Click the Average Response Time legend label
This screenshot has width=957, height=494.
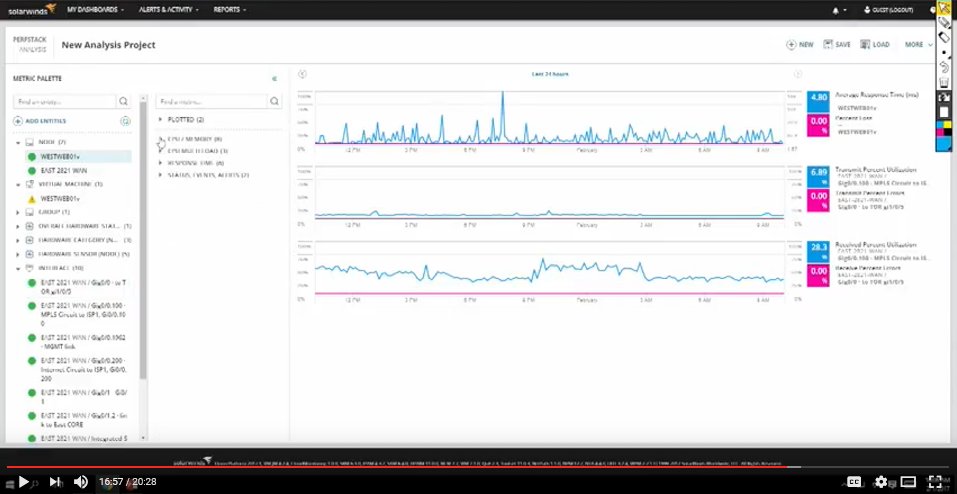coord(876,95)
